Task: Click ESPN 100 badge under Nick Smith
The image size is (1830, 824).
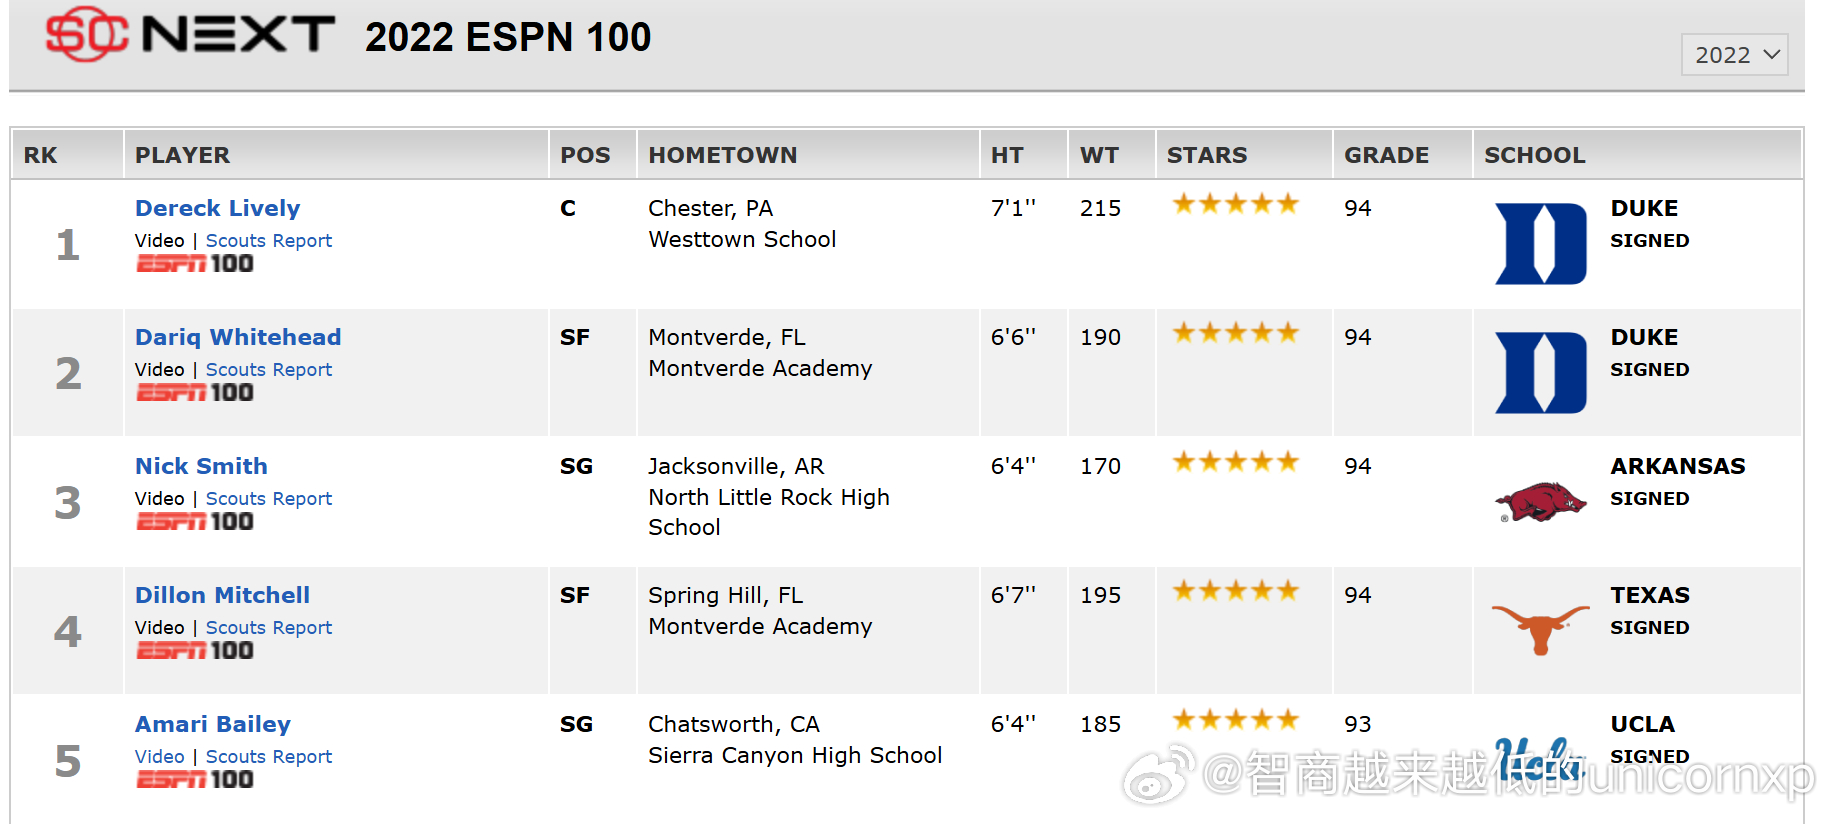Action: click(x=195, y=522)
